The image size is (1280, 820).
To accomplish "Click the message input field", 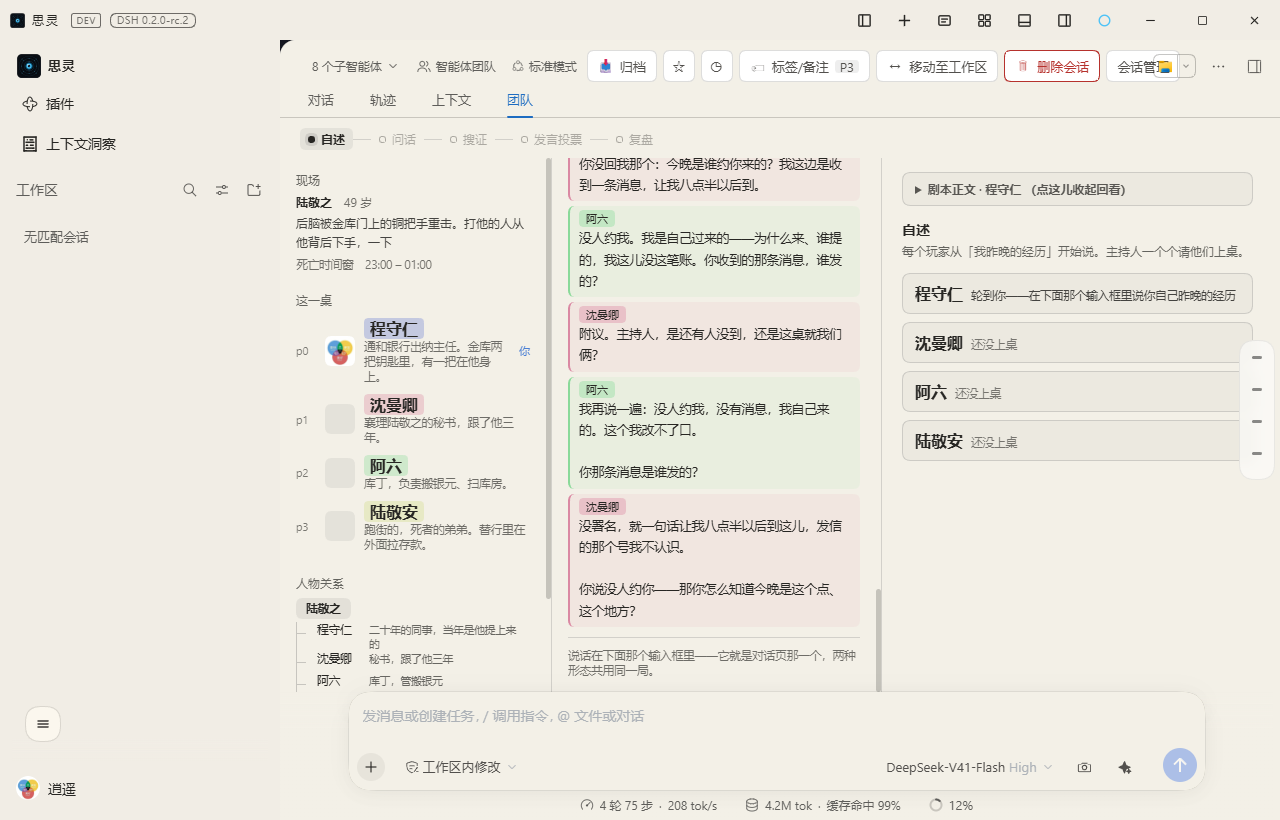I will [776, 716].
